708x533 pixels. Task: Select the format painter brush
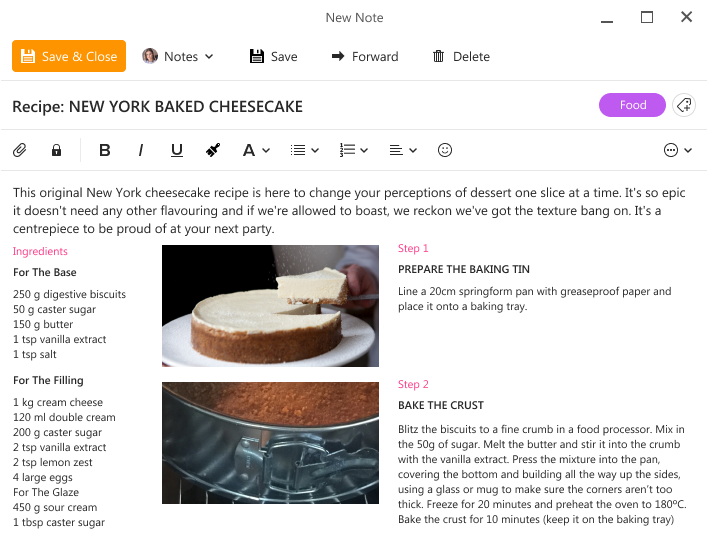point(212,150)
